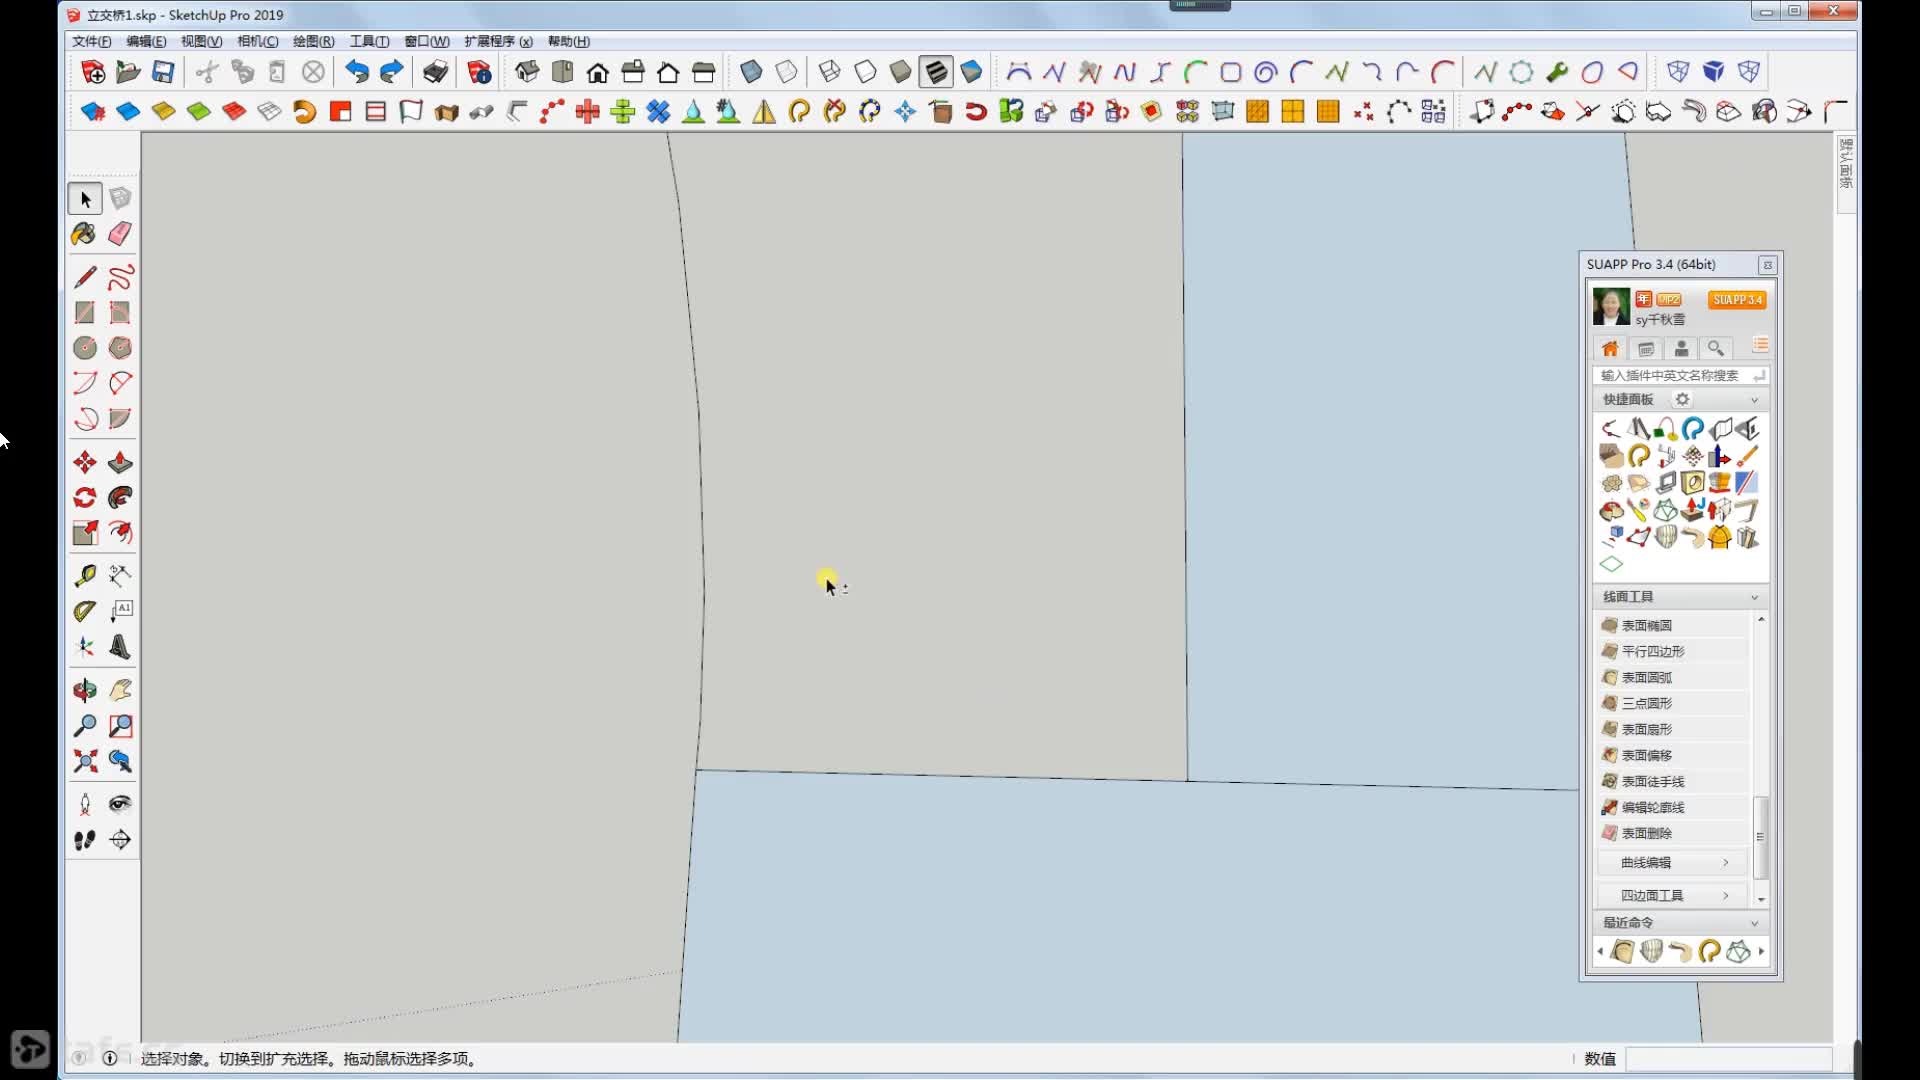The image size is (1920, 1080).
Task: Click the 数值 measurements input box
Action: pos(1728,1059)
